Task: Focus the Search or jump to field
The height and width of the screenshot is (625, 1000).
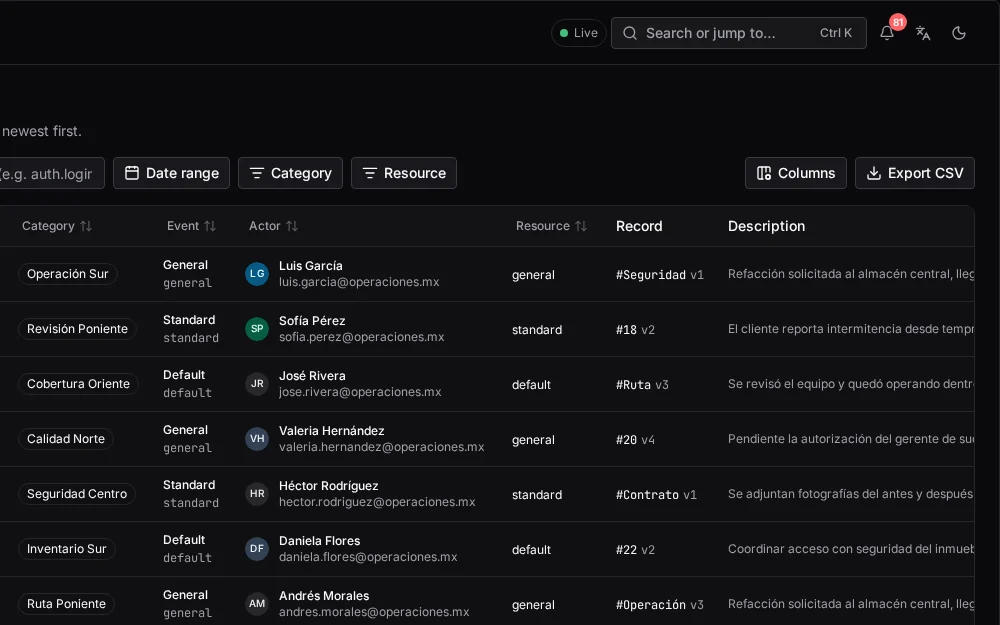Action: click(x=739, y=33)
